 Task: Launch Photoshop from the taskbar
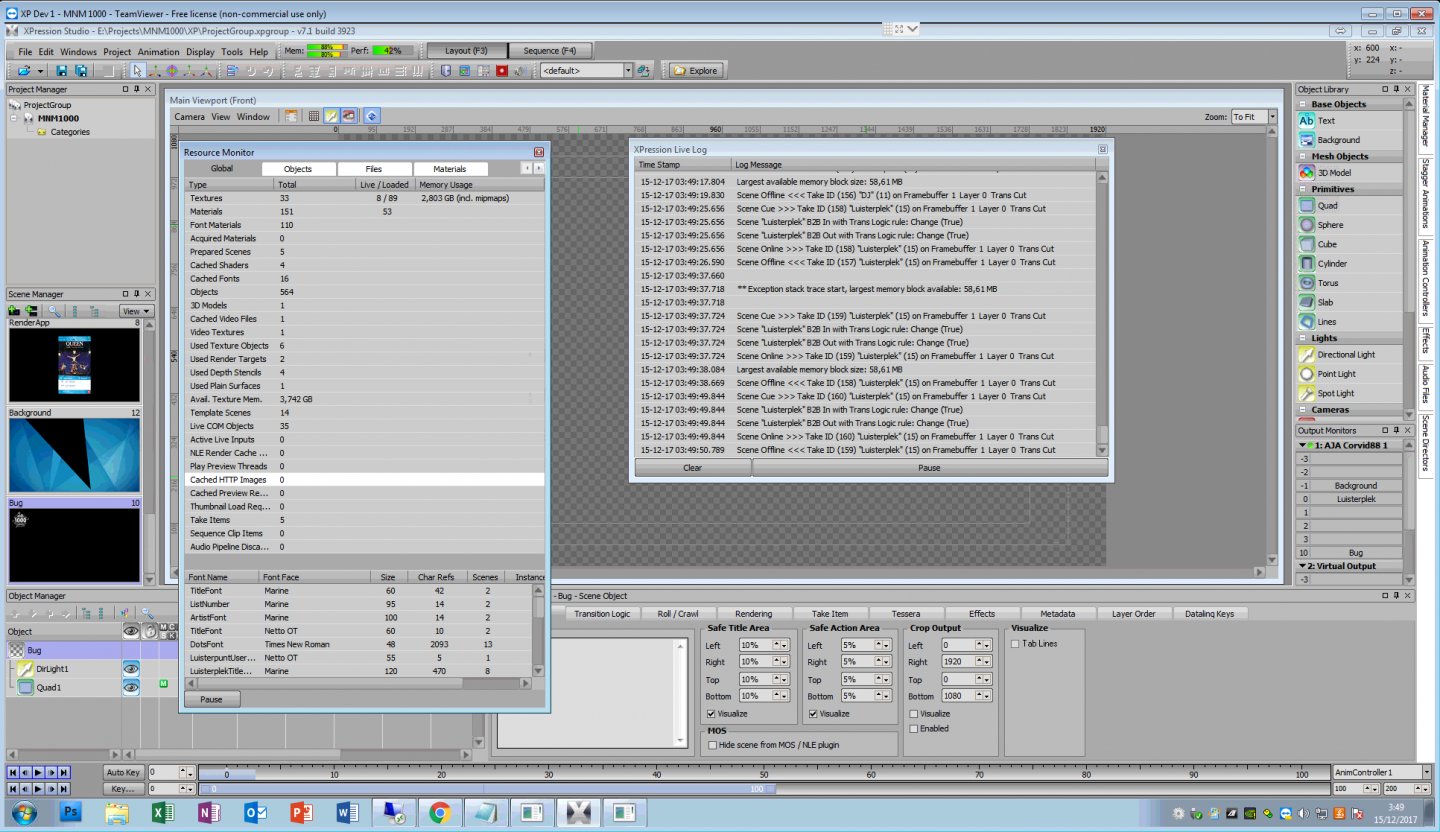(70, 813)
